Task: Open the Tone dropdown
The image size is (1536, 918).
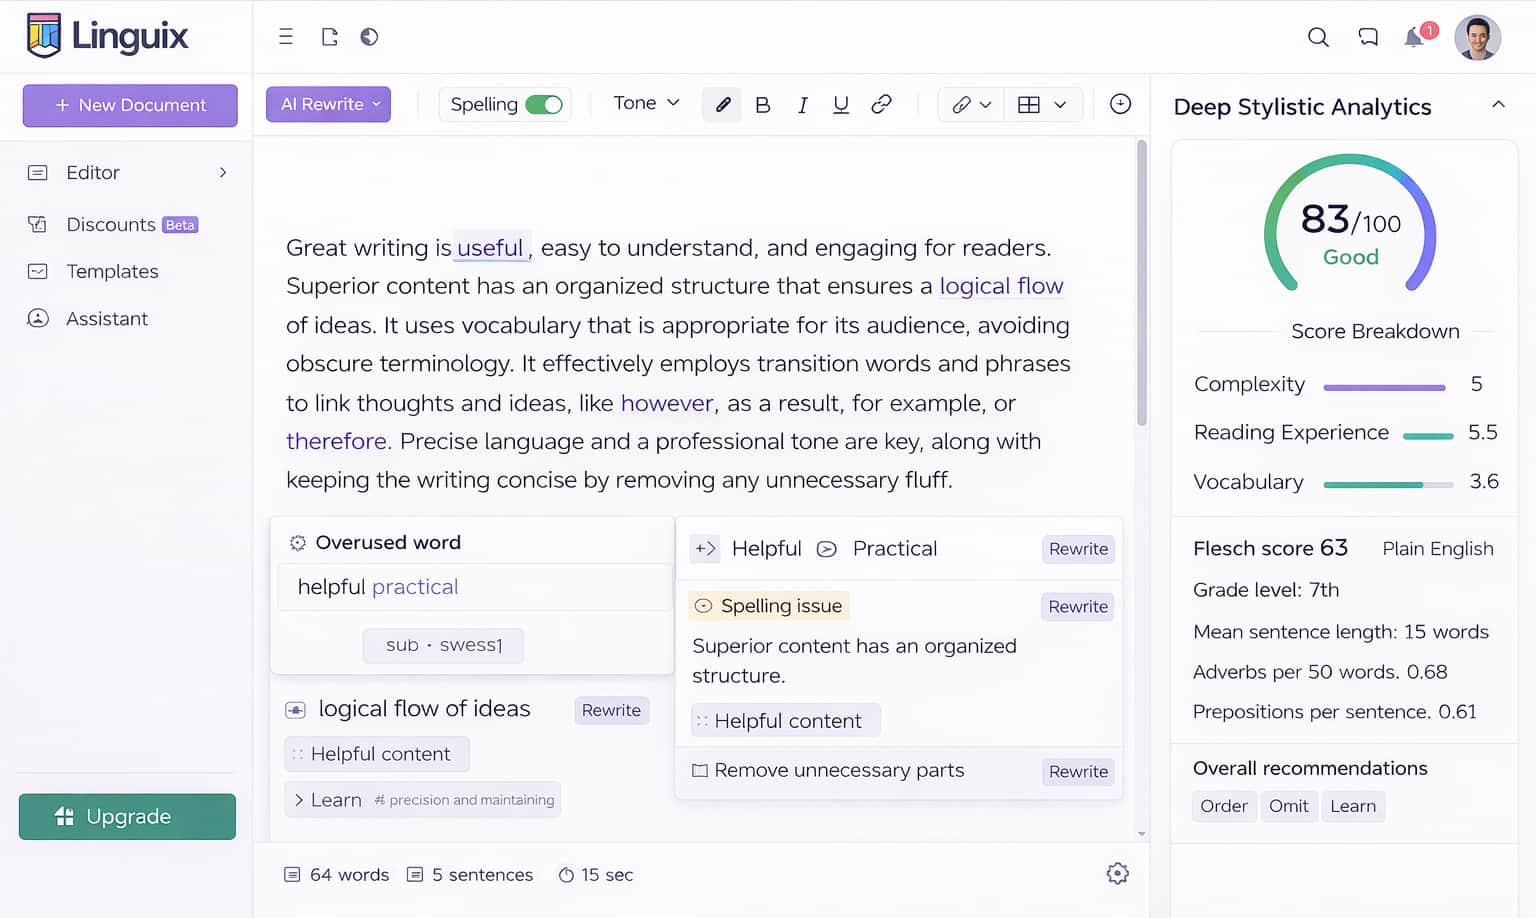Action: click(646, 103)
